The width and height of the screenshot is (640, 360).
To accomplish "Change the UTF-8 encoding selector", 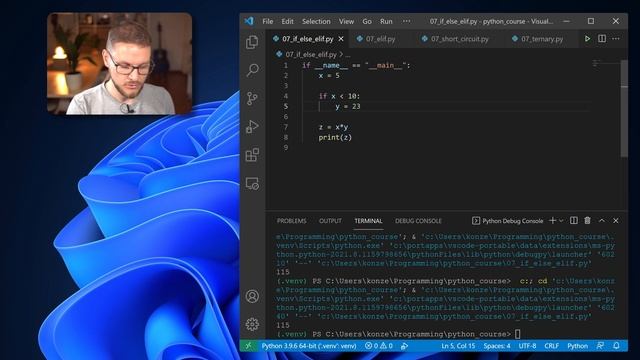I will pyautogui.click(x=527, y=346).
